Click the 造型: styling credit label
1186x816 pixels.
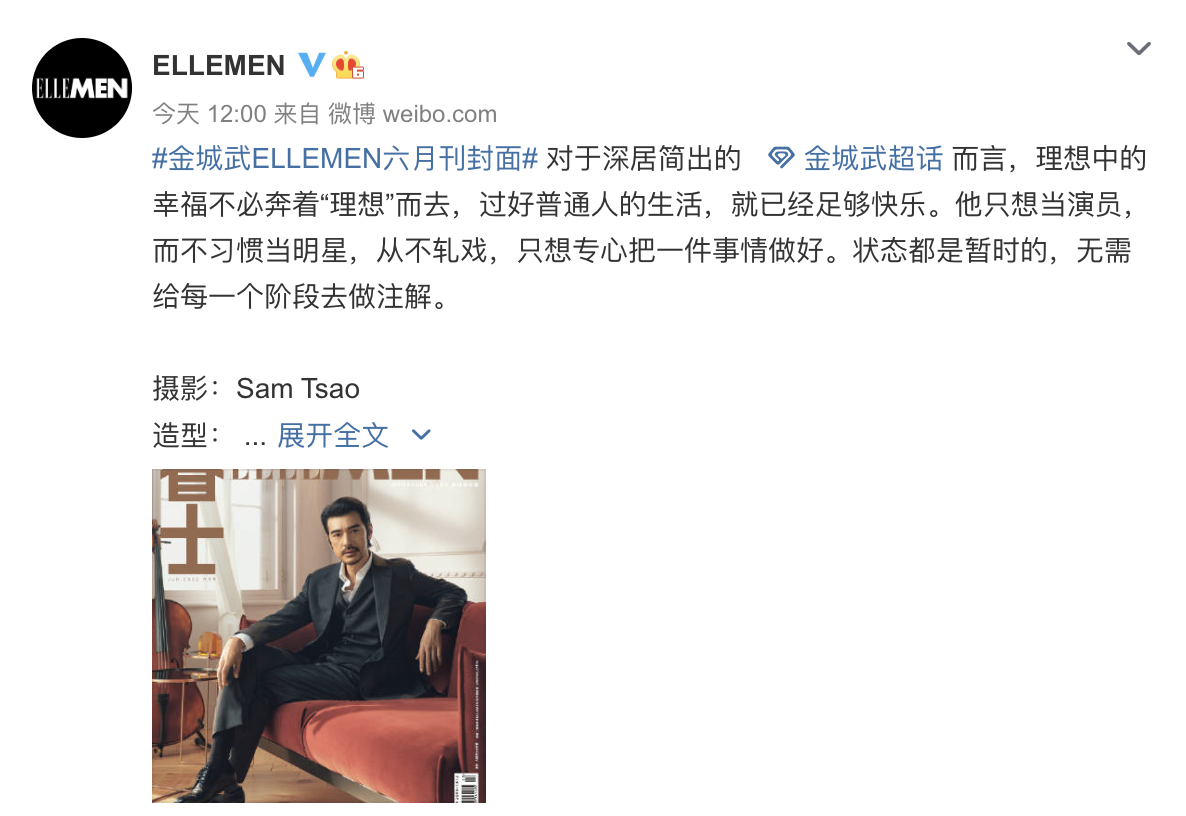pos(187,435)
